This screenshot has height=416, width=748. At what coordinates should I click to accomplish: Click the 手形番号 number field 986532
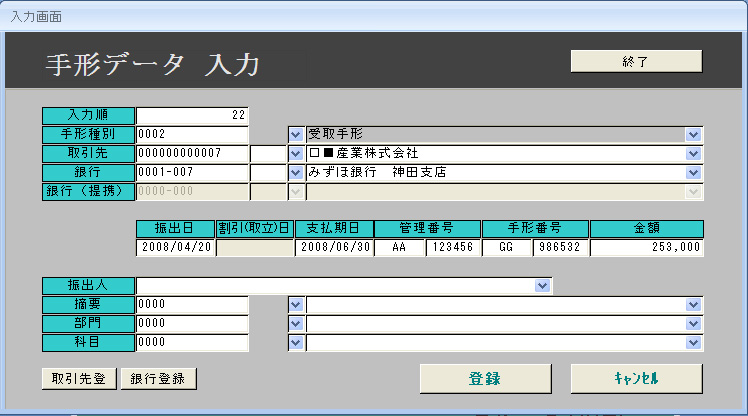(x=559, y=248)
